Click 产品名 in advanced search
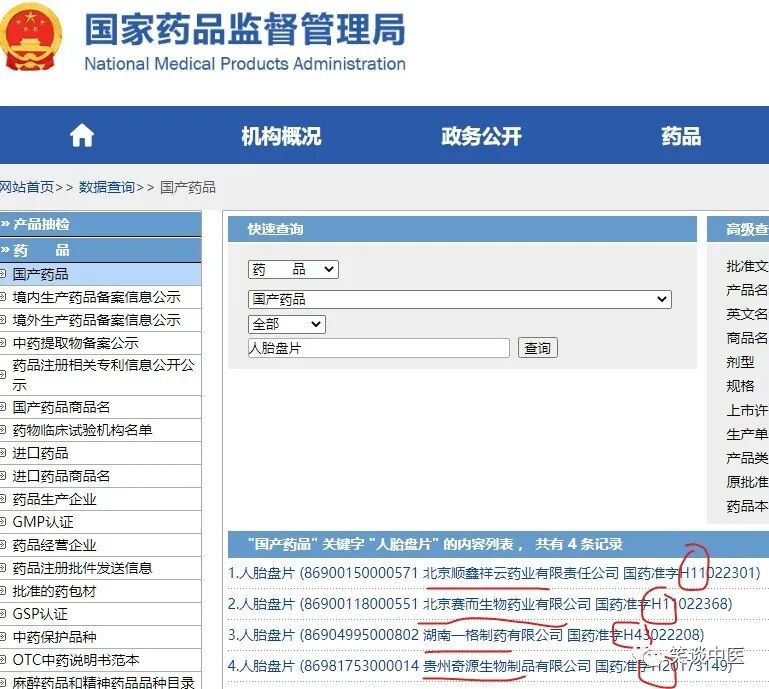This screenshot has height=689, width=769. tap(746, 290)
